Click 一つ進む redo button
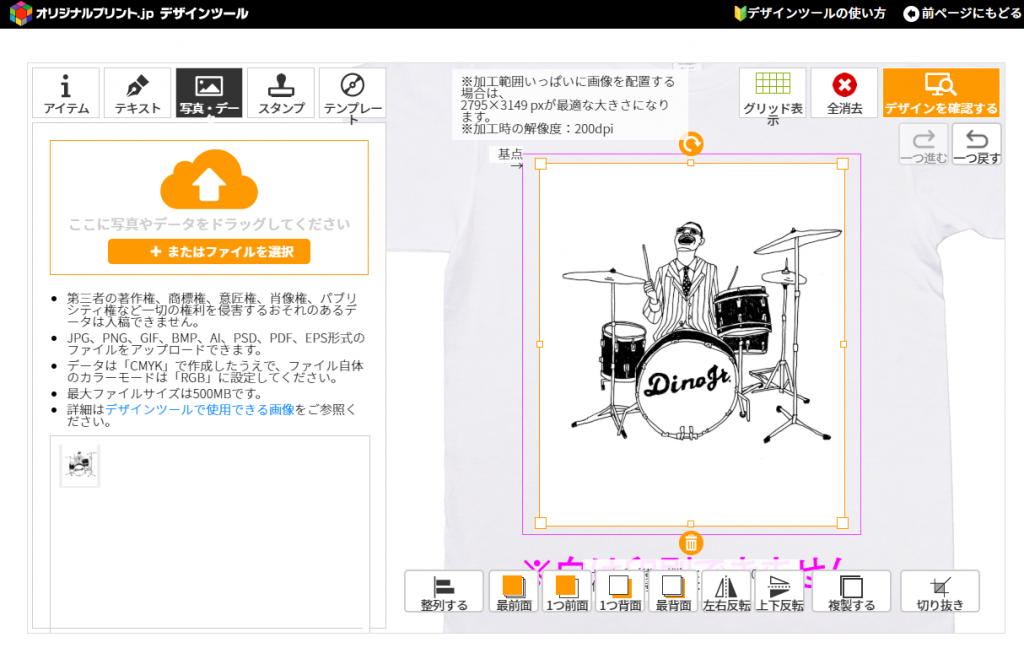Image resolution: width=1024 pixels, height=648 pixels. pyautogui.click(x=923, y=144)
